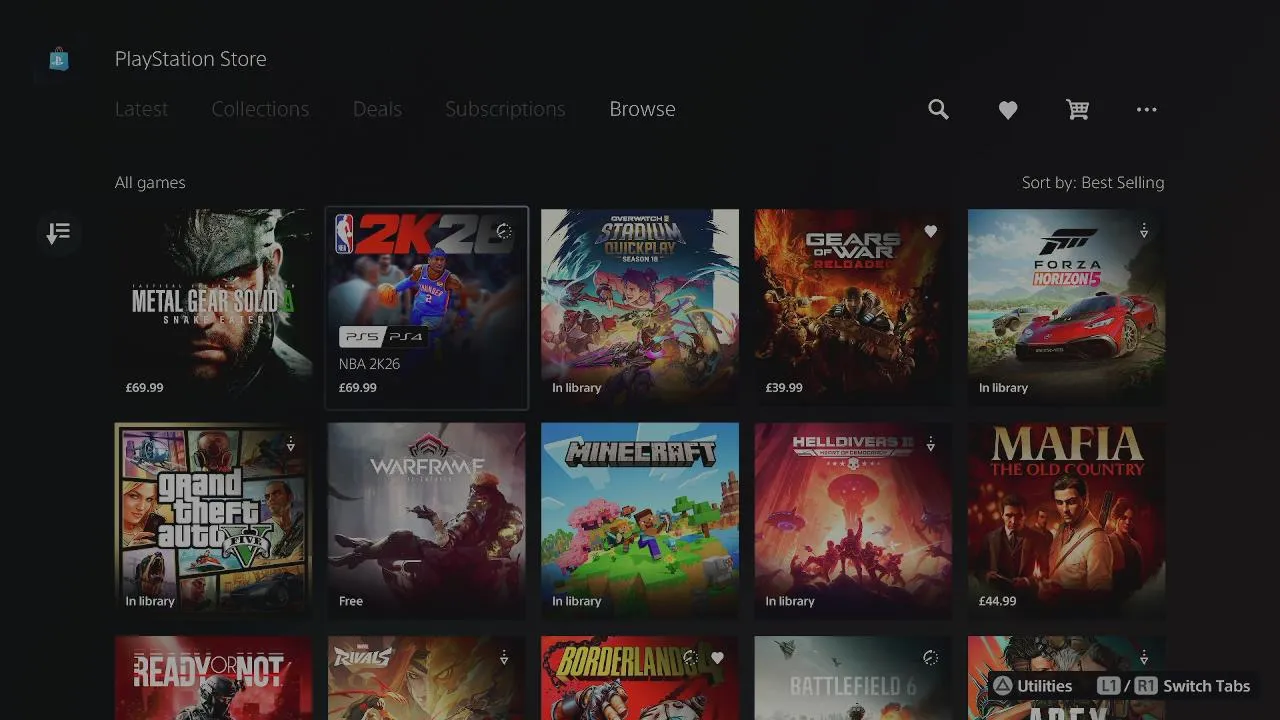This screenshot has height=720, width=1280.
Task: Click heart icon on Gears of War tile
Action: [931, 231]
